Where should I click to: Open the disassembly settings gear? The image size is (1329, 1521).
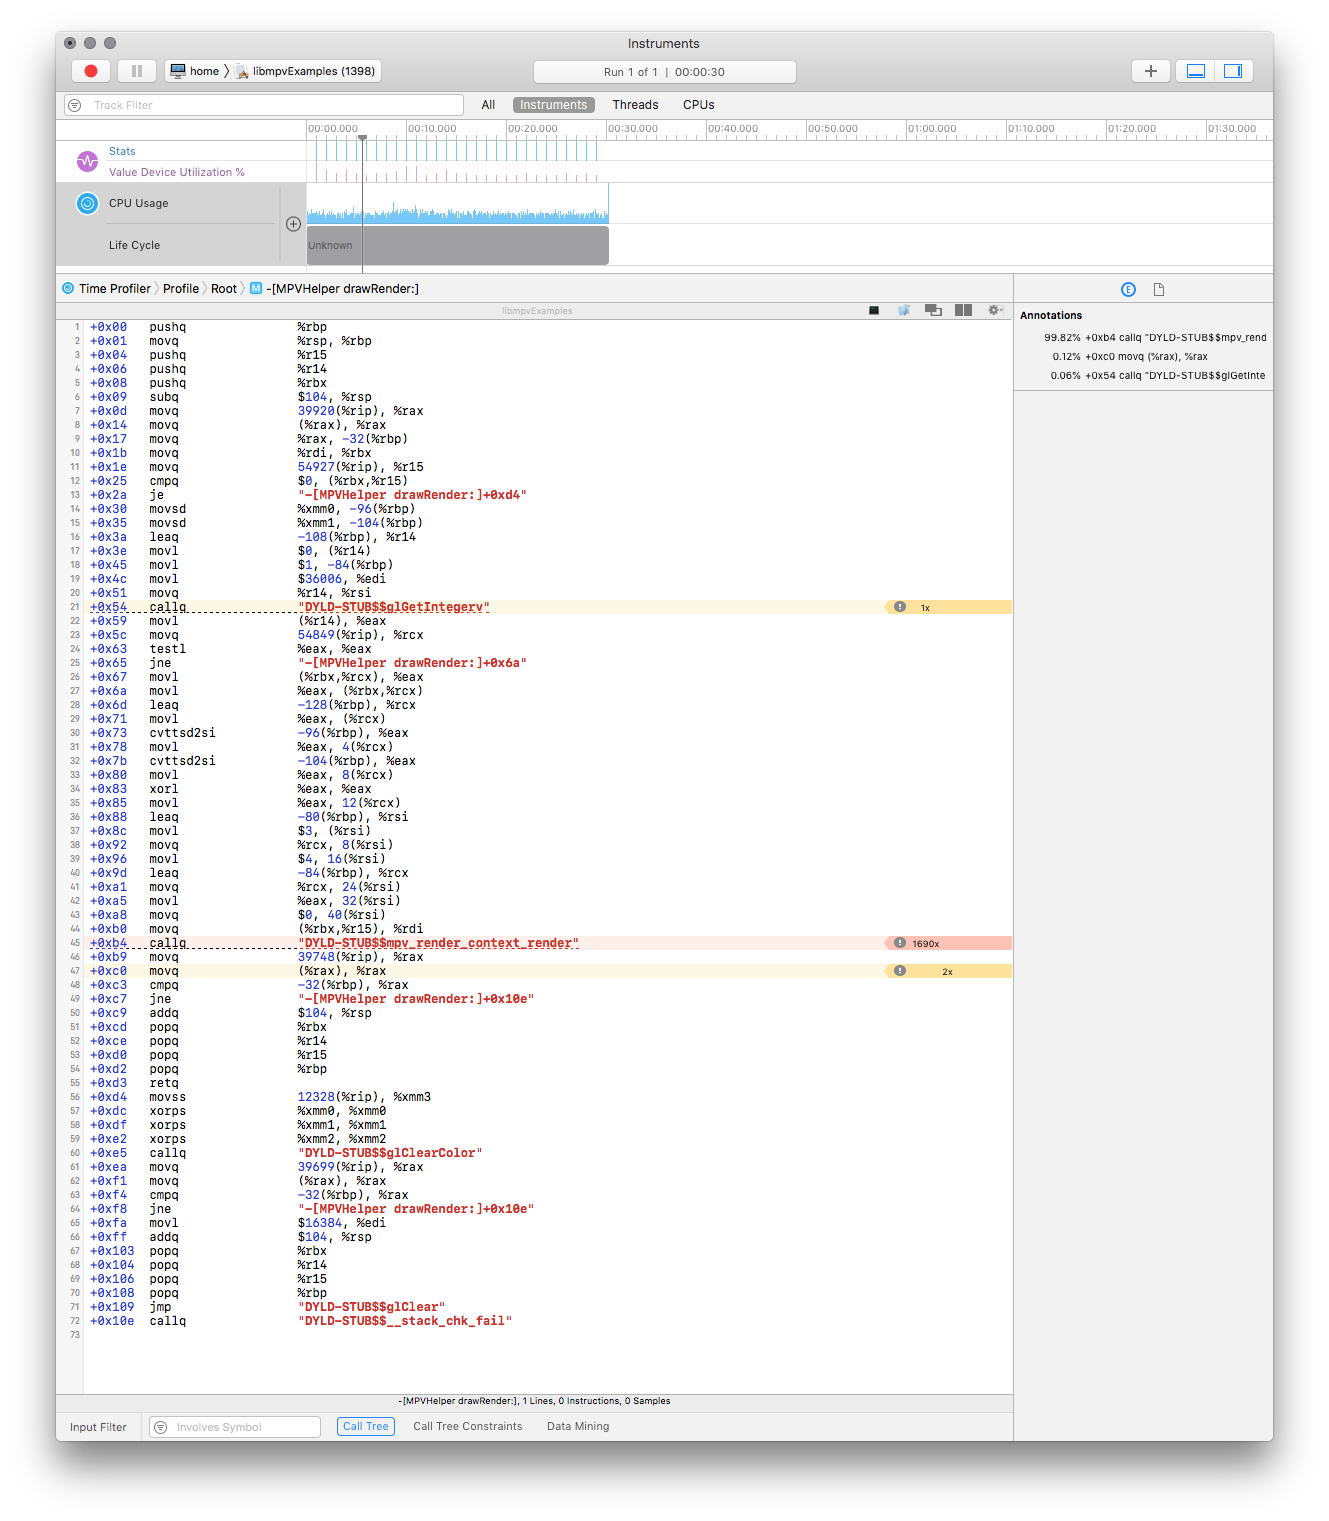pyautogui.click(x=995, y=310)
